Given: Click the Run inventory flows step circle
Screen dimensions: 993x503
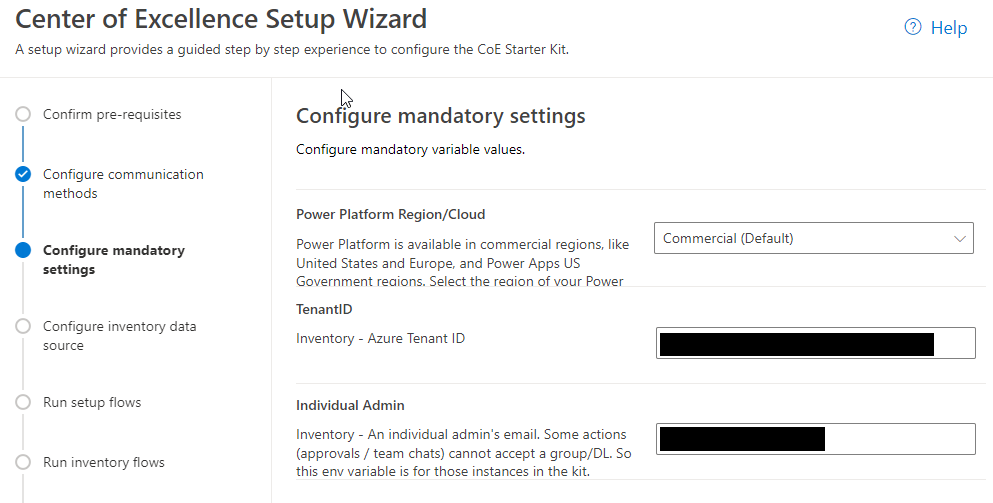Looking at the screenshot, I should (x=23, y=462).
